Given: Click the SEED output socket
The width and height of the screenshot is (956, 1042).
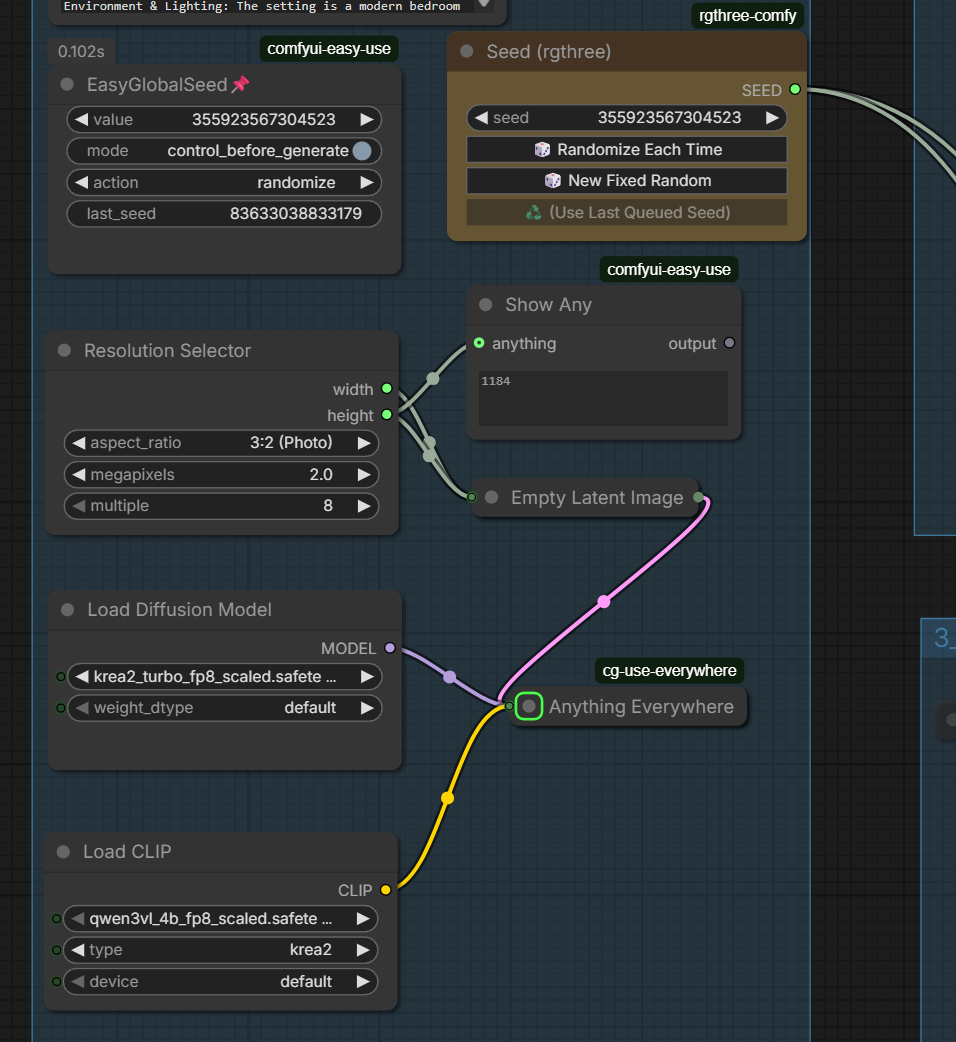Looking at the screenshot, I should coord(795,89).
